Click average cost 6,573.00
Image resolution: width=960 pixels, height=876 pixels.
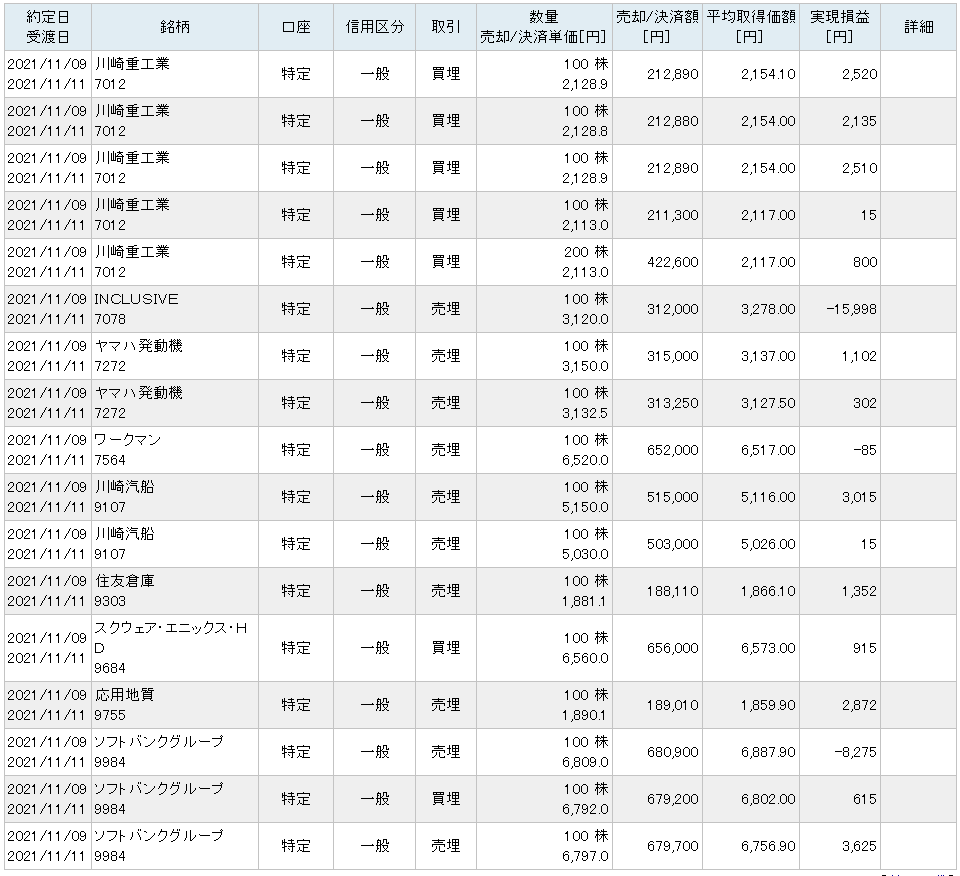(768, 648)
